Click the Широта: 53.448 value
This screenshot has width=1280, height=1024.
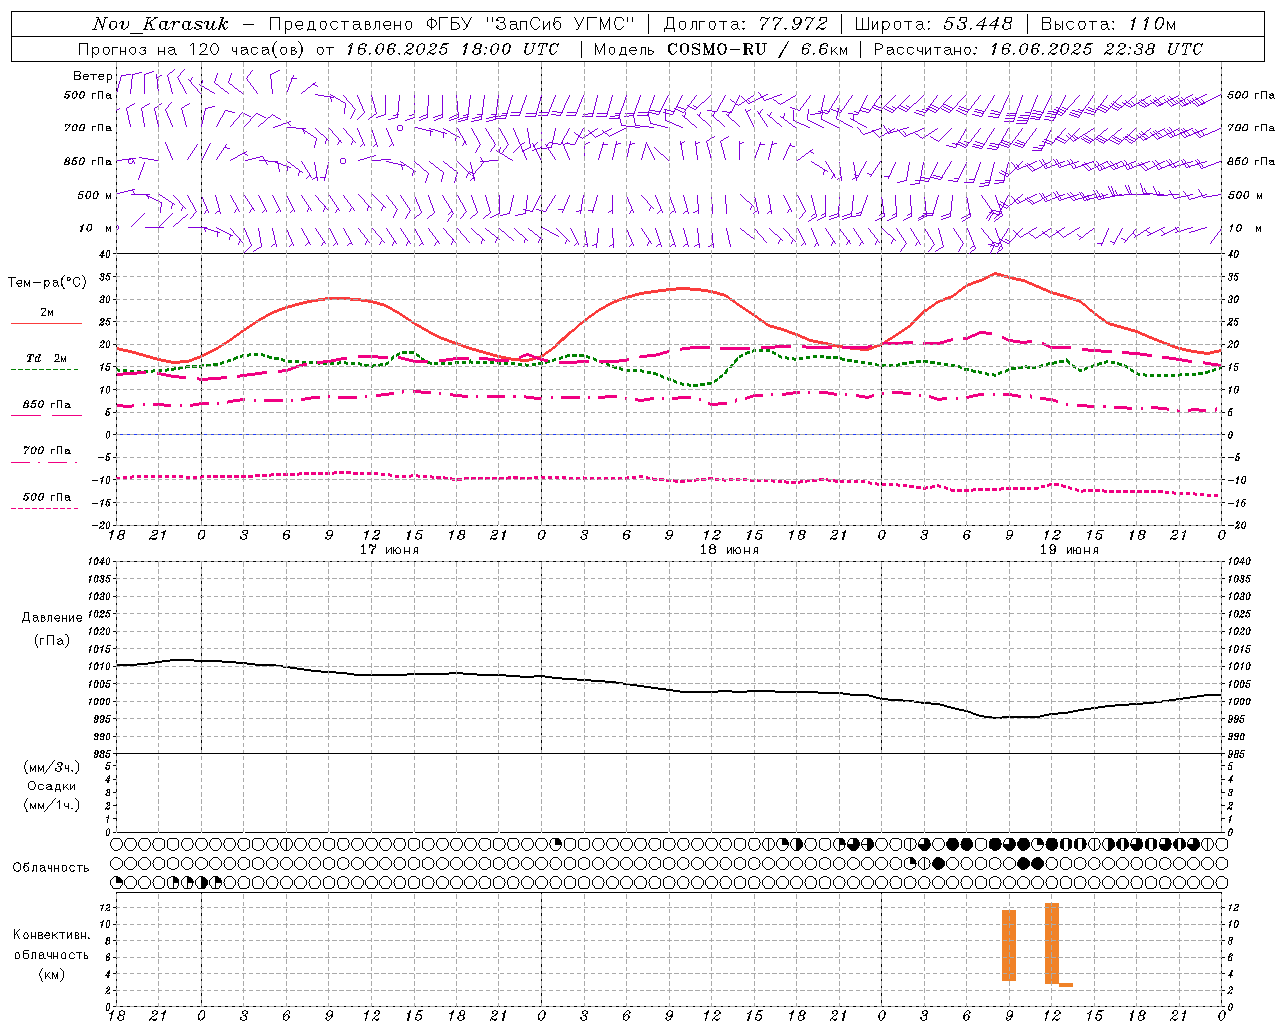click(934, 24)
